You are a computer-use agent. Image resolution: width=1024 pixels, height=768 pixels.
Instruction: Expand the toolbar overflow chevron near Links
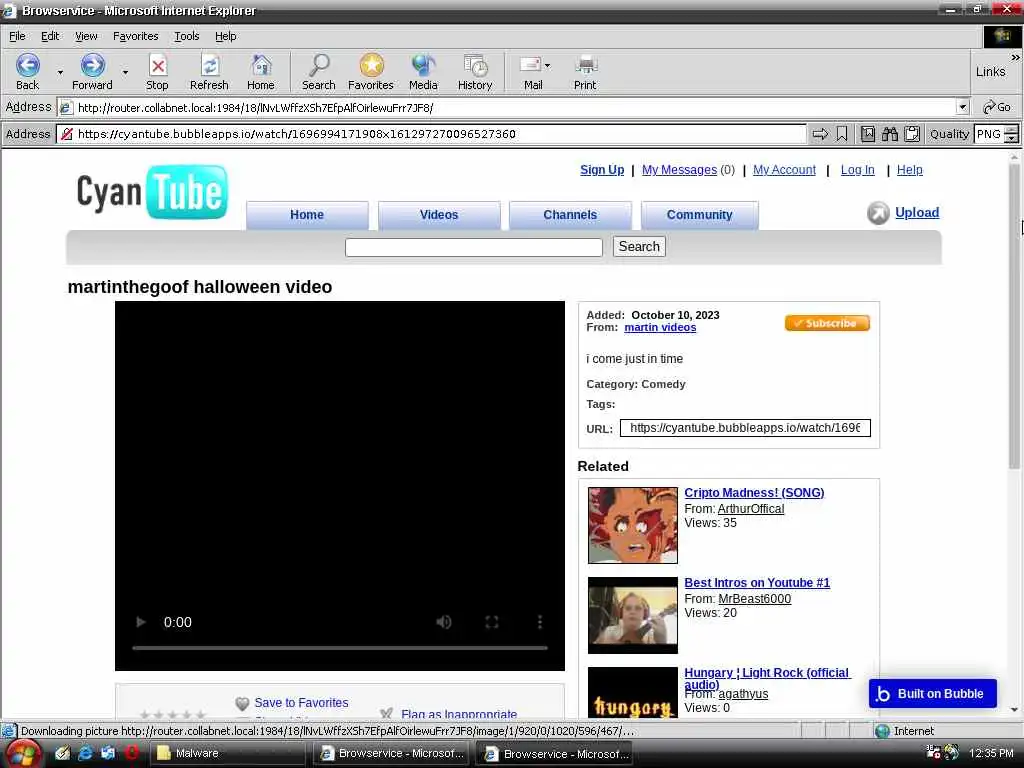click(x=1015, y=57)
